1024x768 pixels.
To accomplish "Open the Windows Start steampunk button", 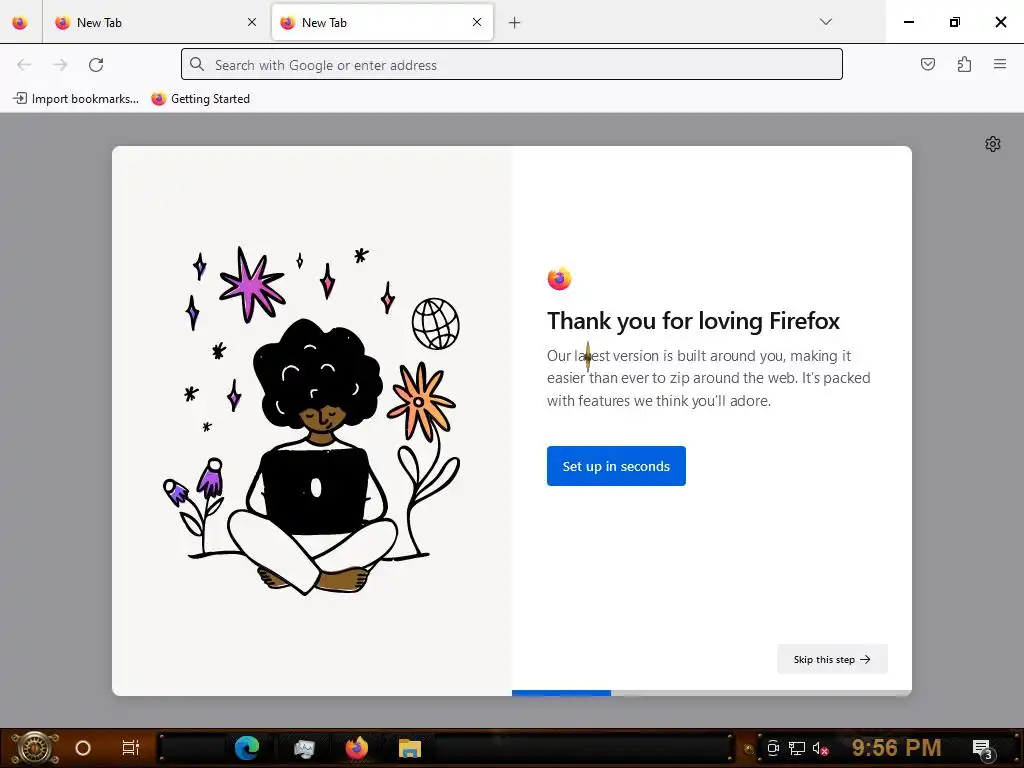I will click(35, 748).
